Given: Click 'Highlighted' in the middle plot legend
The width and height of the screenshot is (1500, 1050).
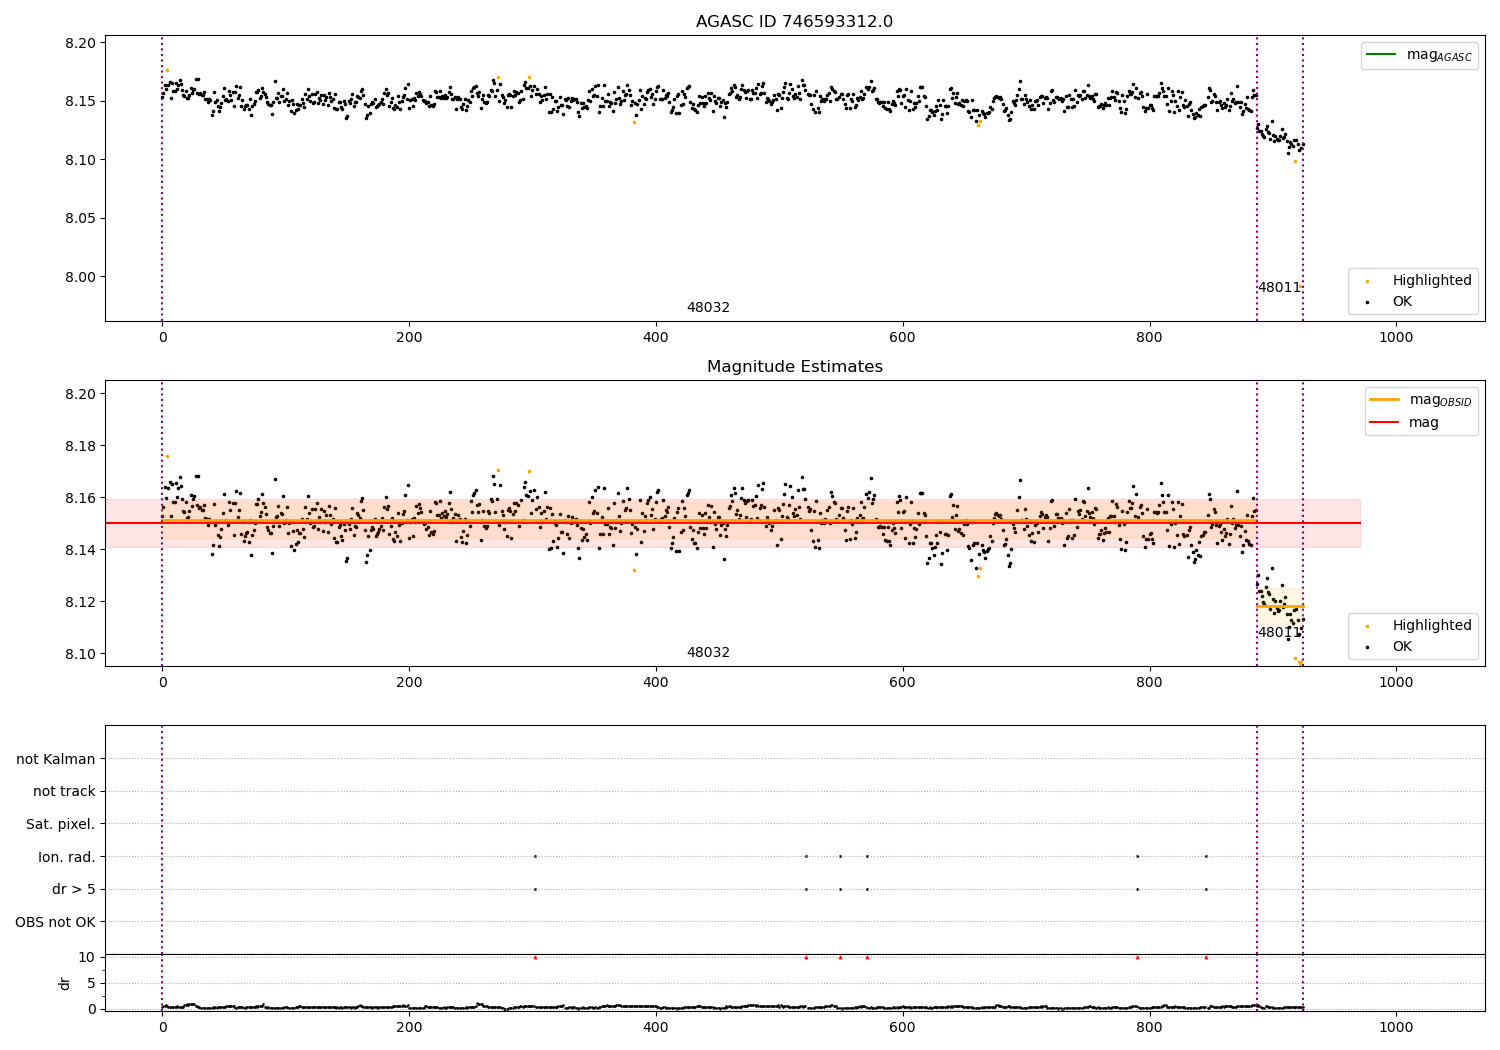Looking at the screenshot, I should pos(1418,626).
